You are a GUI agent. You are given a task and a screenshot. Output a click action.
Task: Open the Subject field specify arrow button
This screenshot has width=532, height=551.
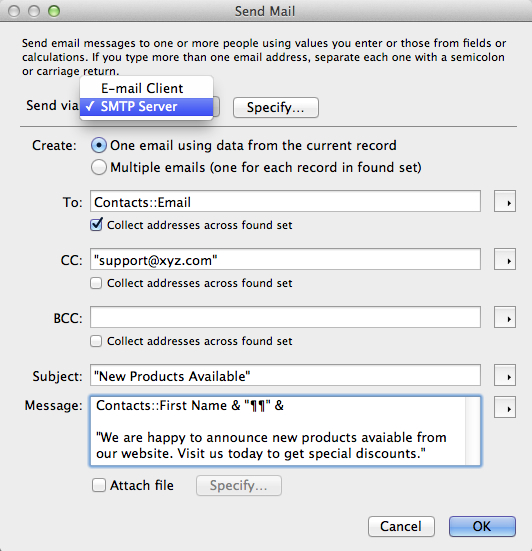505,375
